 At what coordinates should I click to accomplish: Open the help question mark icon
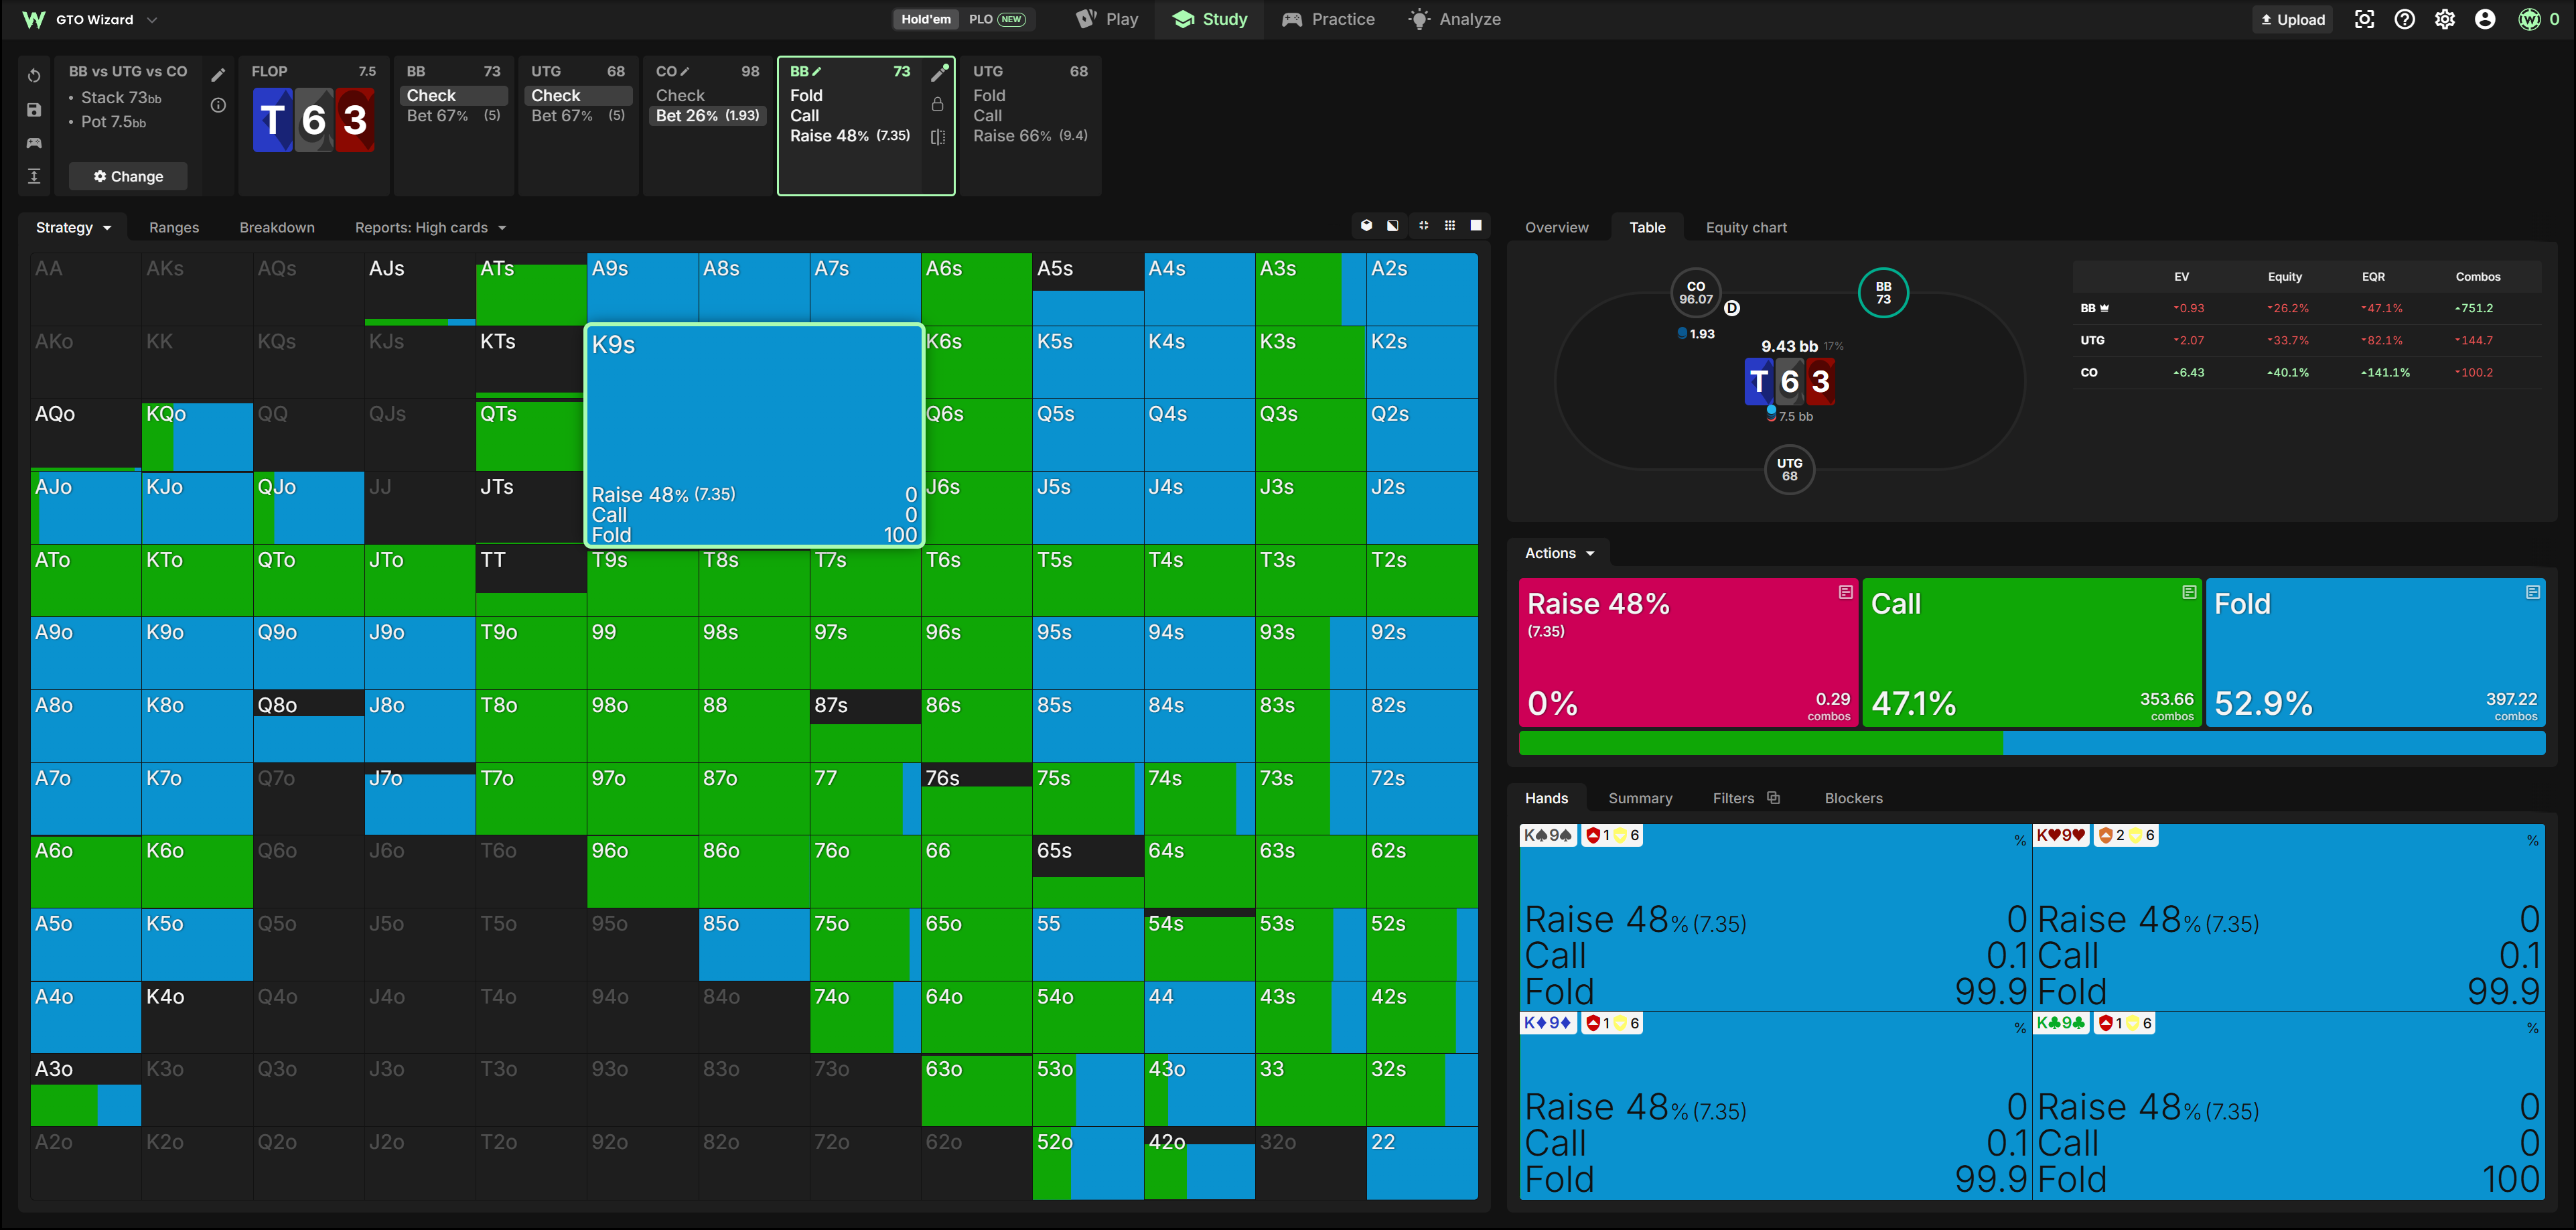[x=2404, y=19]
